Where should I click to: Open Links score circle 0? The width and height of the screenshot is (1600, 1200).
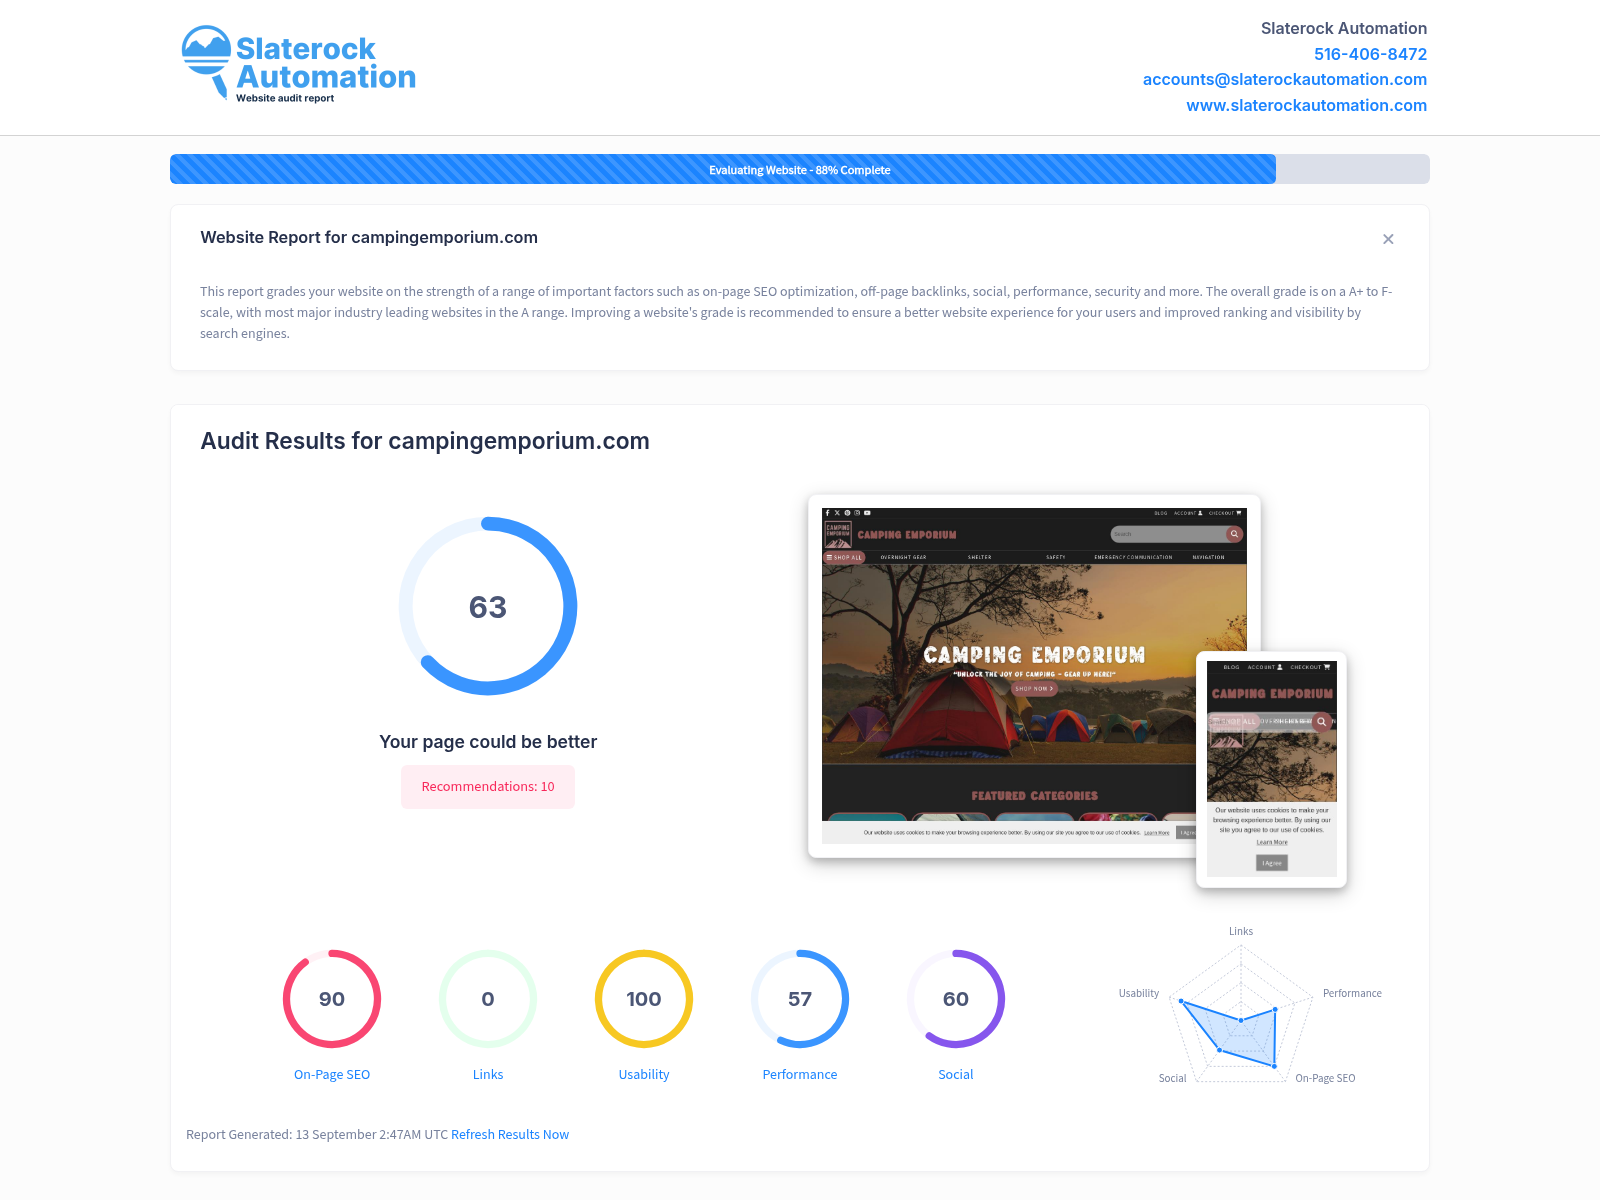488,999
